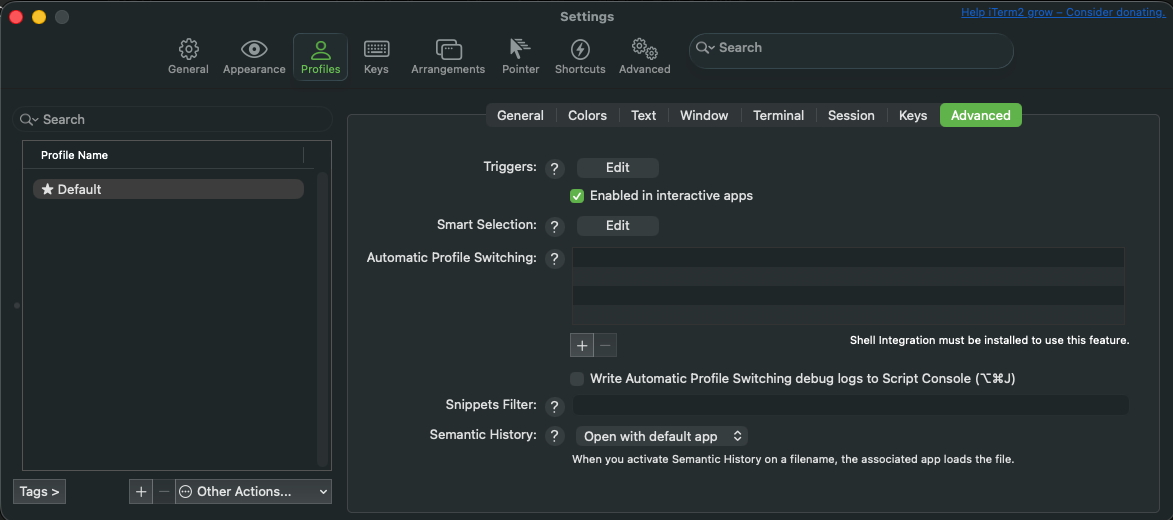Open the Advanced settings gear icon
This screenshot has width=1173, height=520.
click(644, 57)
